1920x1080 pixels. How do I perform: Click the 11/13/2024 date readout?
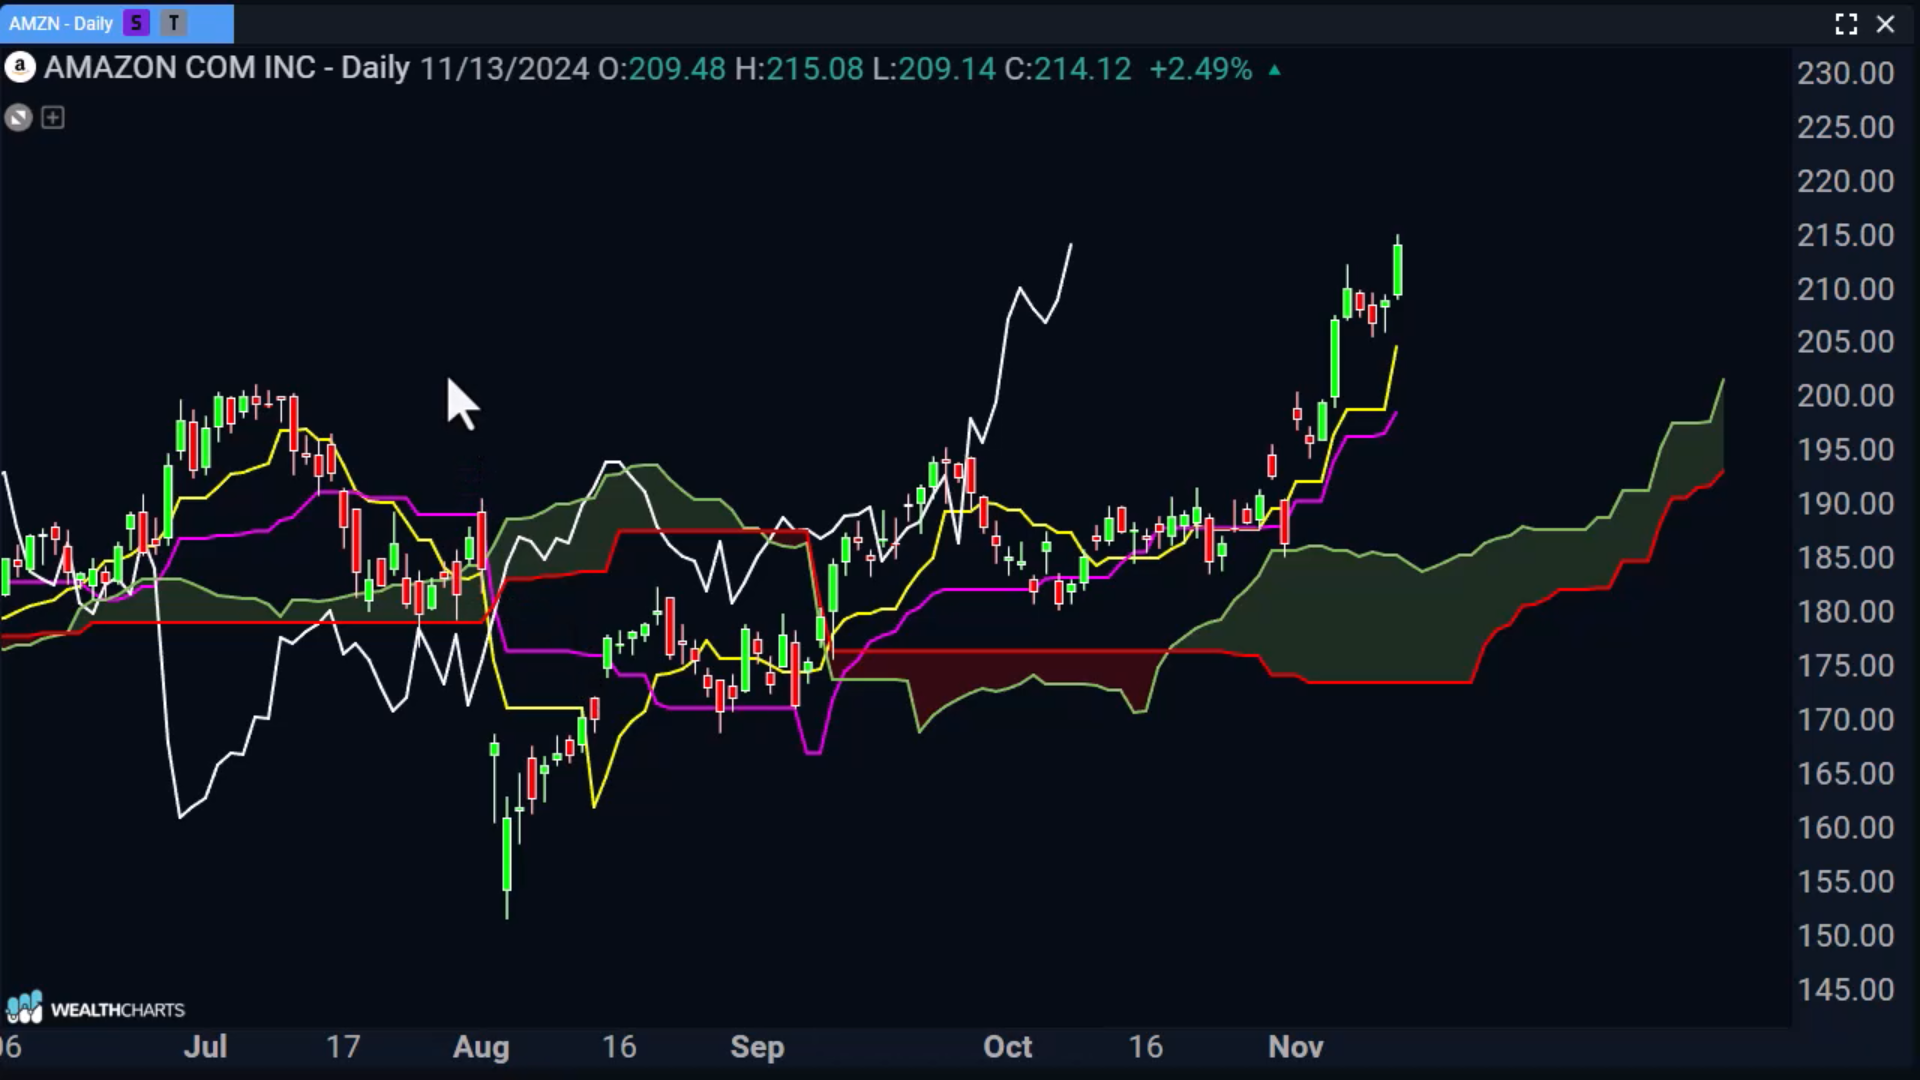[504, 69]
